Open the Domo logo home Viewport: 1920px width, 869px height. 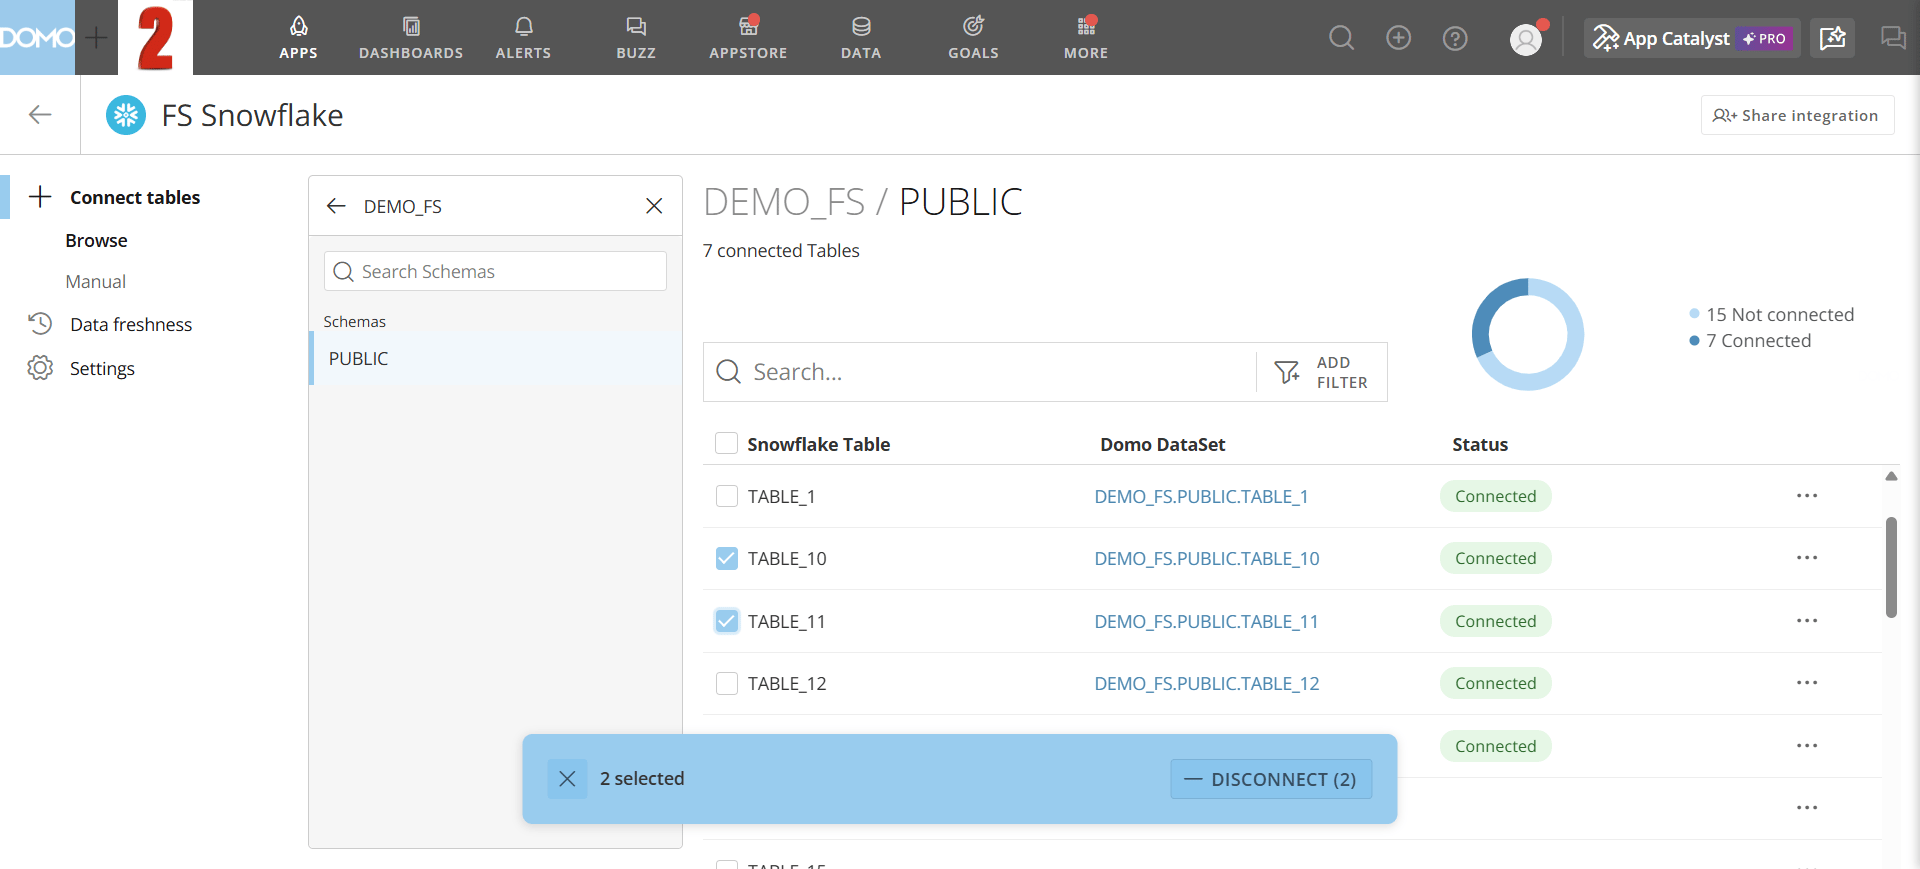pos(37,38)
